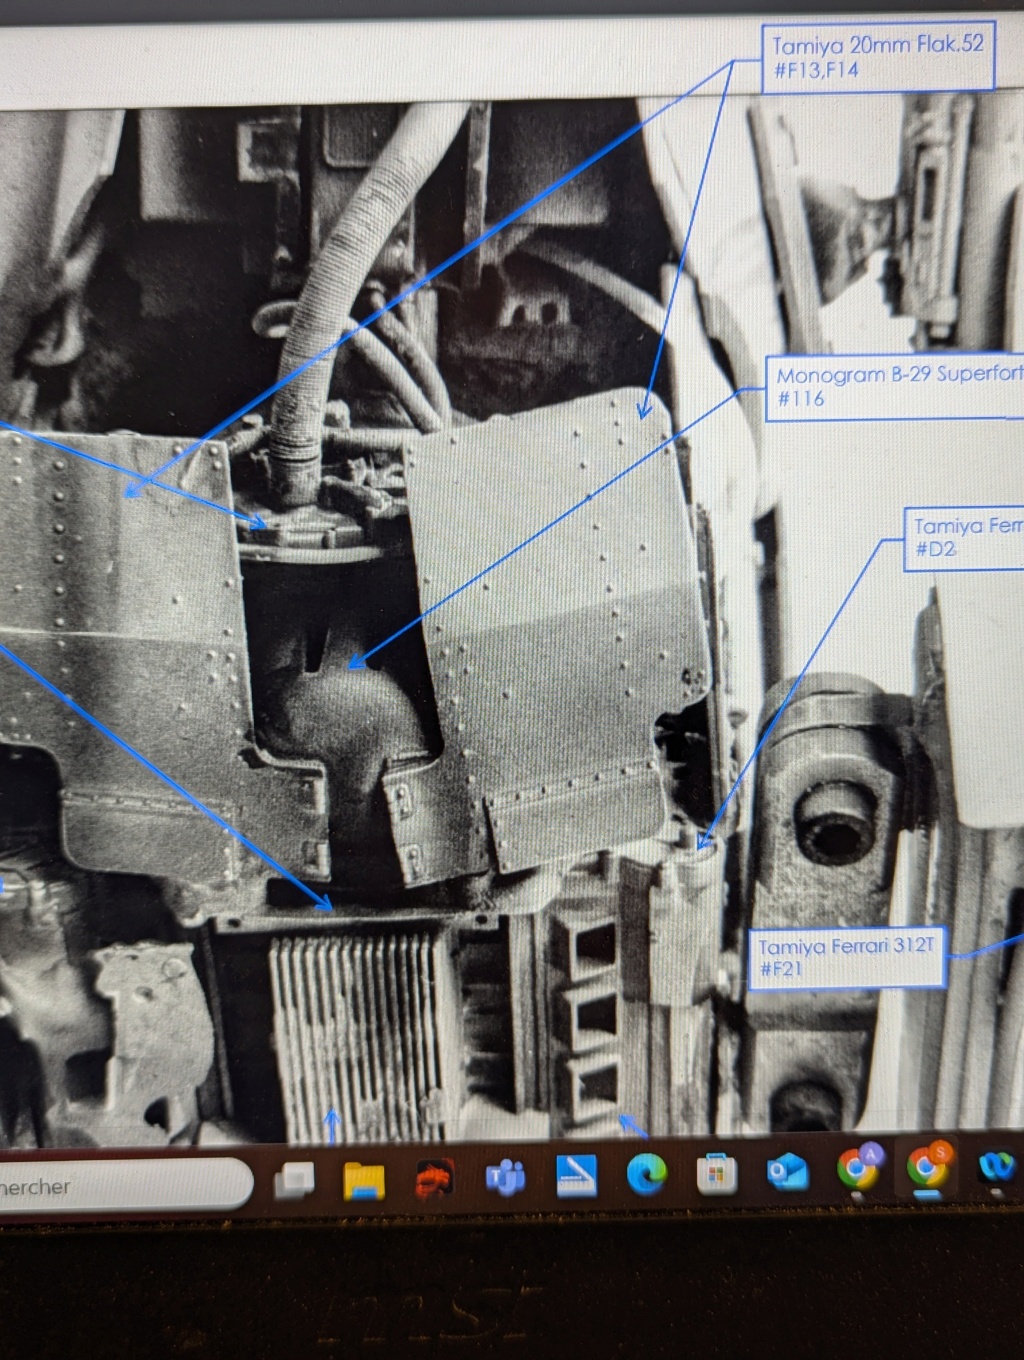This screenshot has width=1024, height=1360.
Task: Switch to active Chrome with profile badge S
Action: [929, 1165]
